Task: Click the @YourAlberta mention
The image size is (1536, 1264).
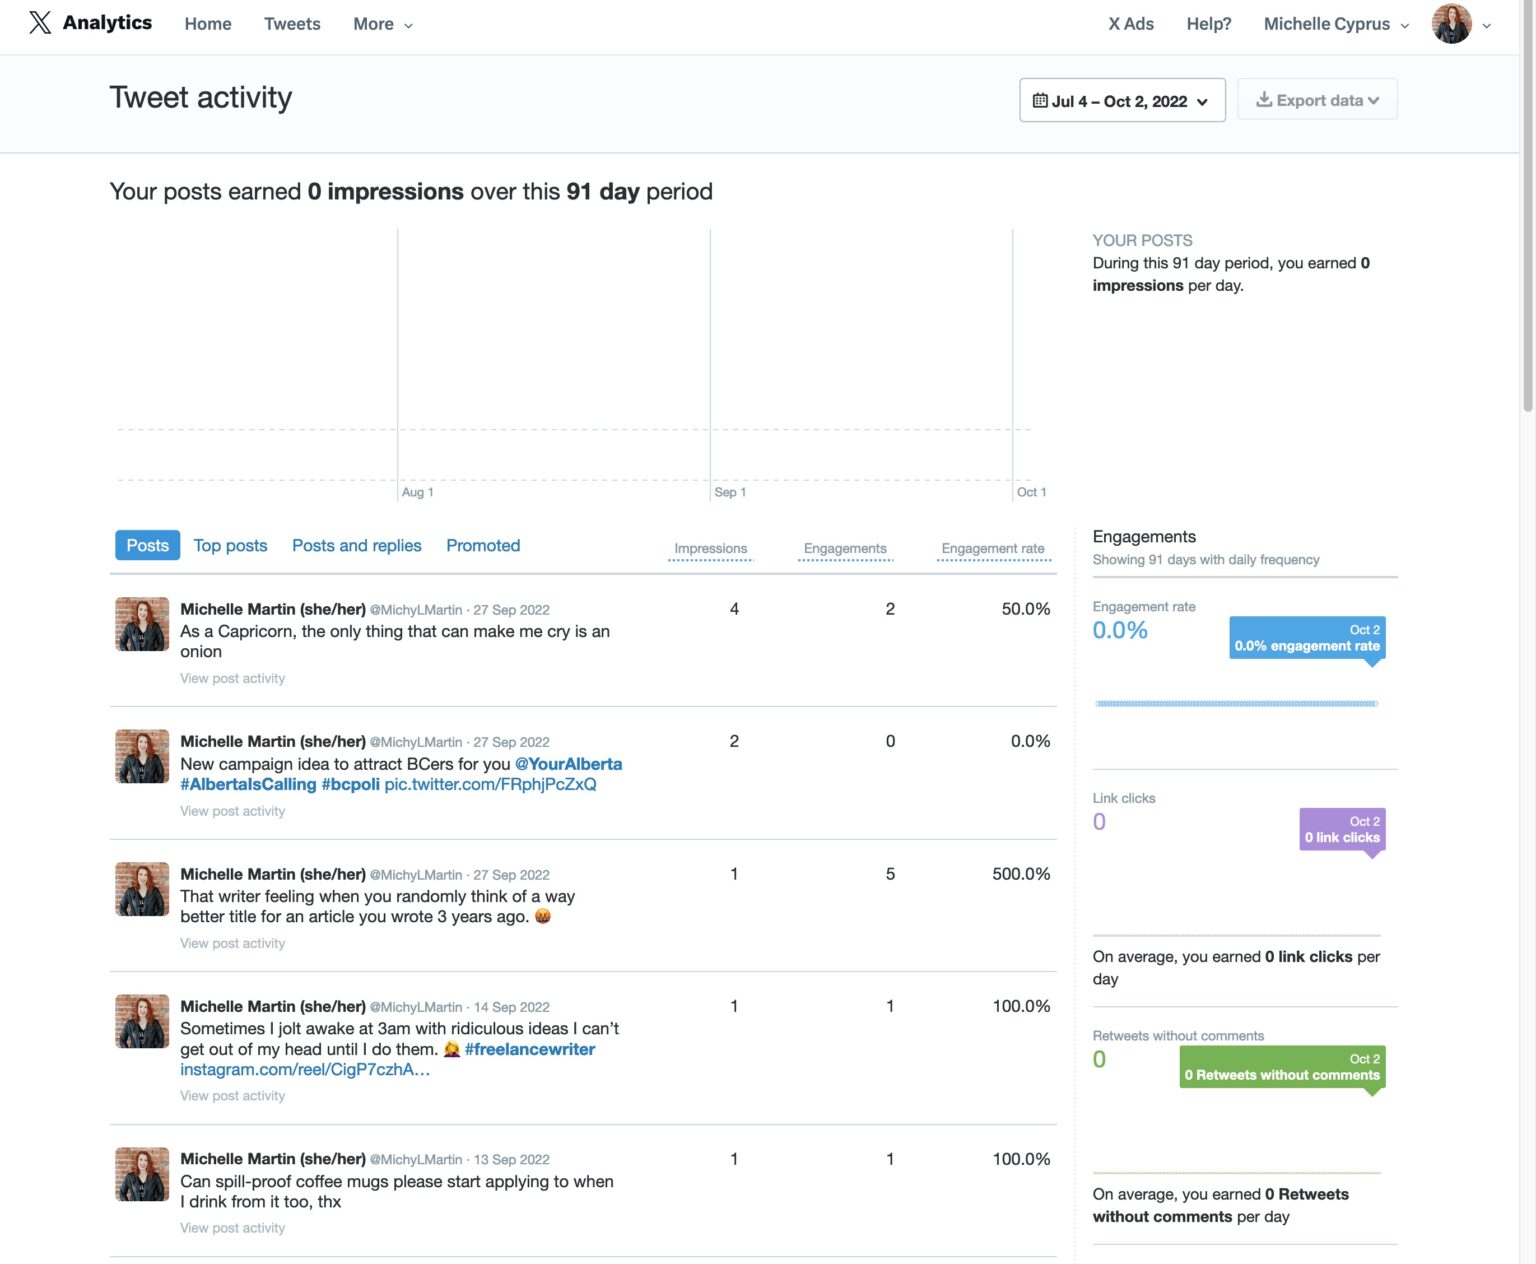Action: (568, 763)
